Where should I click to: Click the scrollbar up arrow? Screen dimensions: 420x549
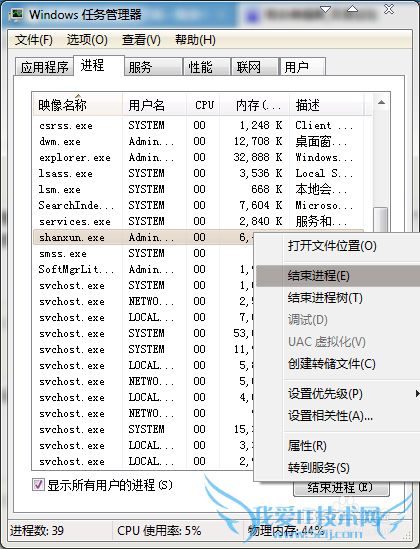point(381,103)
